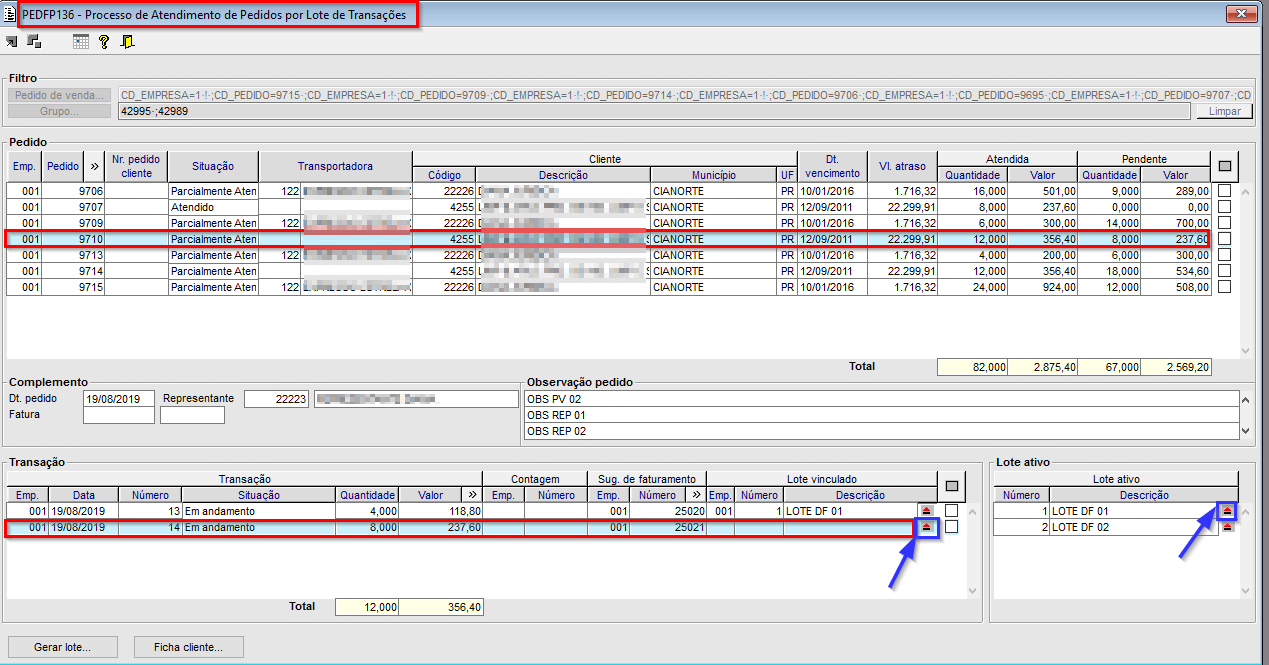The image size is (1269, 665).
Task: Expand columns with » next to Pedido header
Action: click(x=94, y=166)
